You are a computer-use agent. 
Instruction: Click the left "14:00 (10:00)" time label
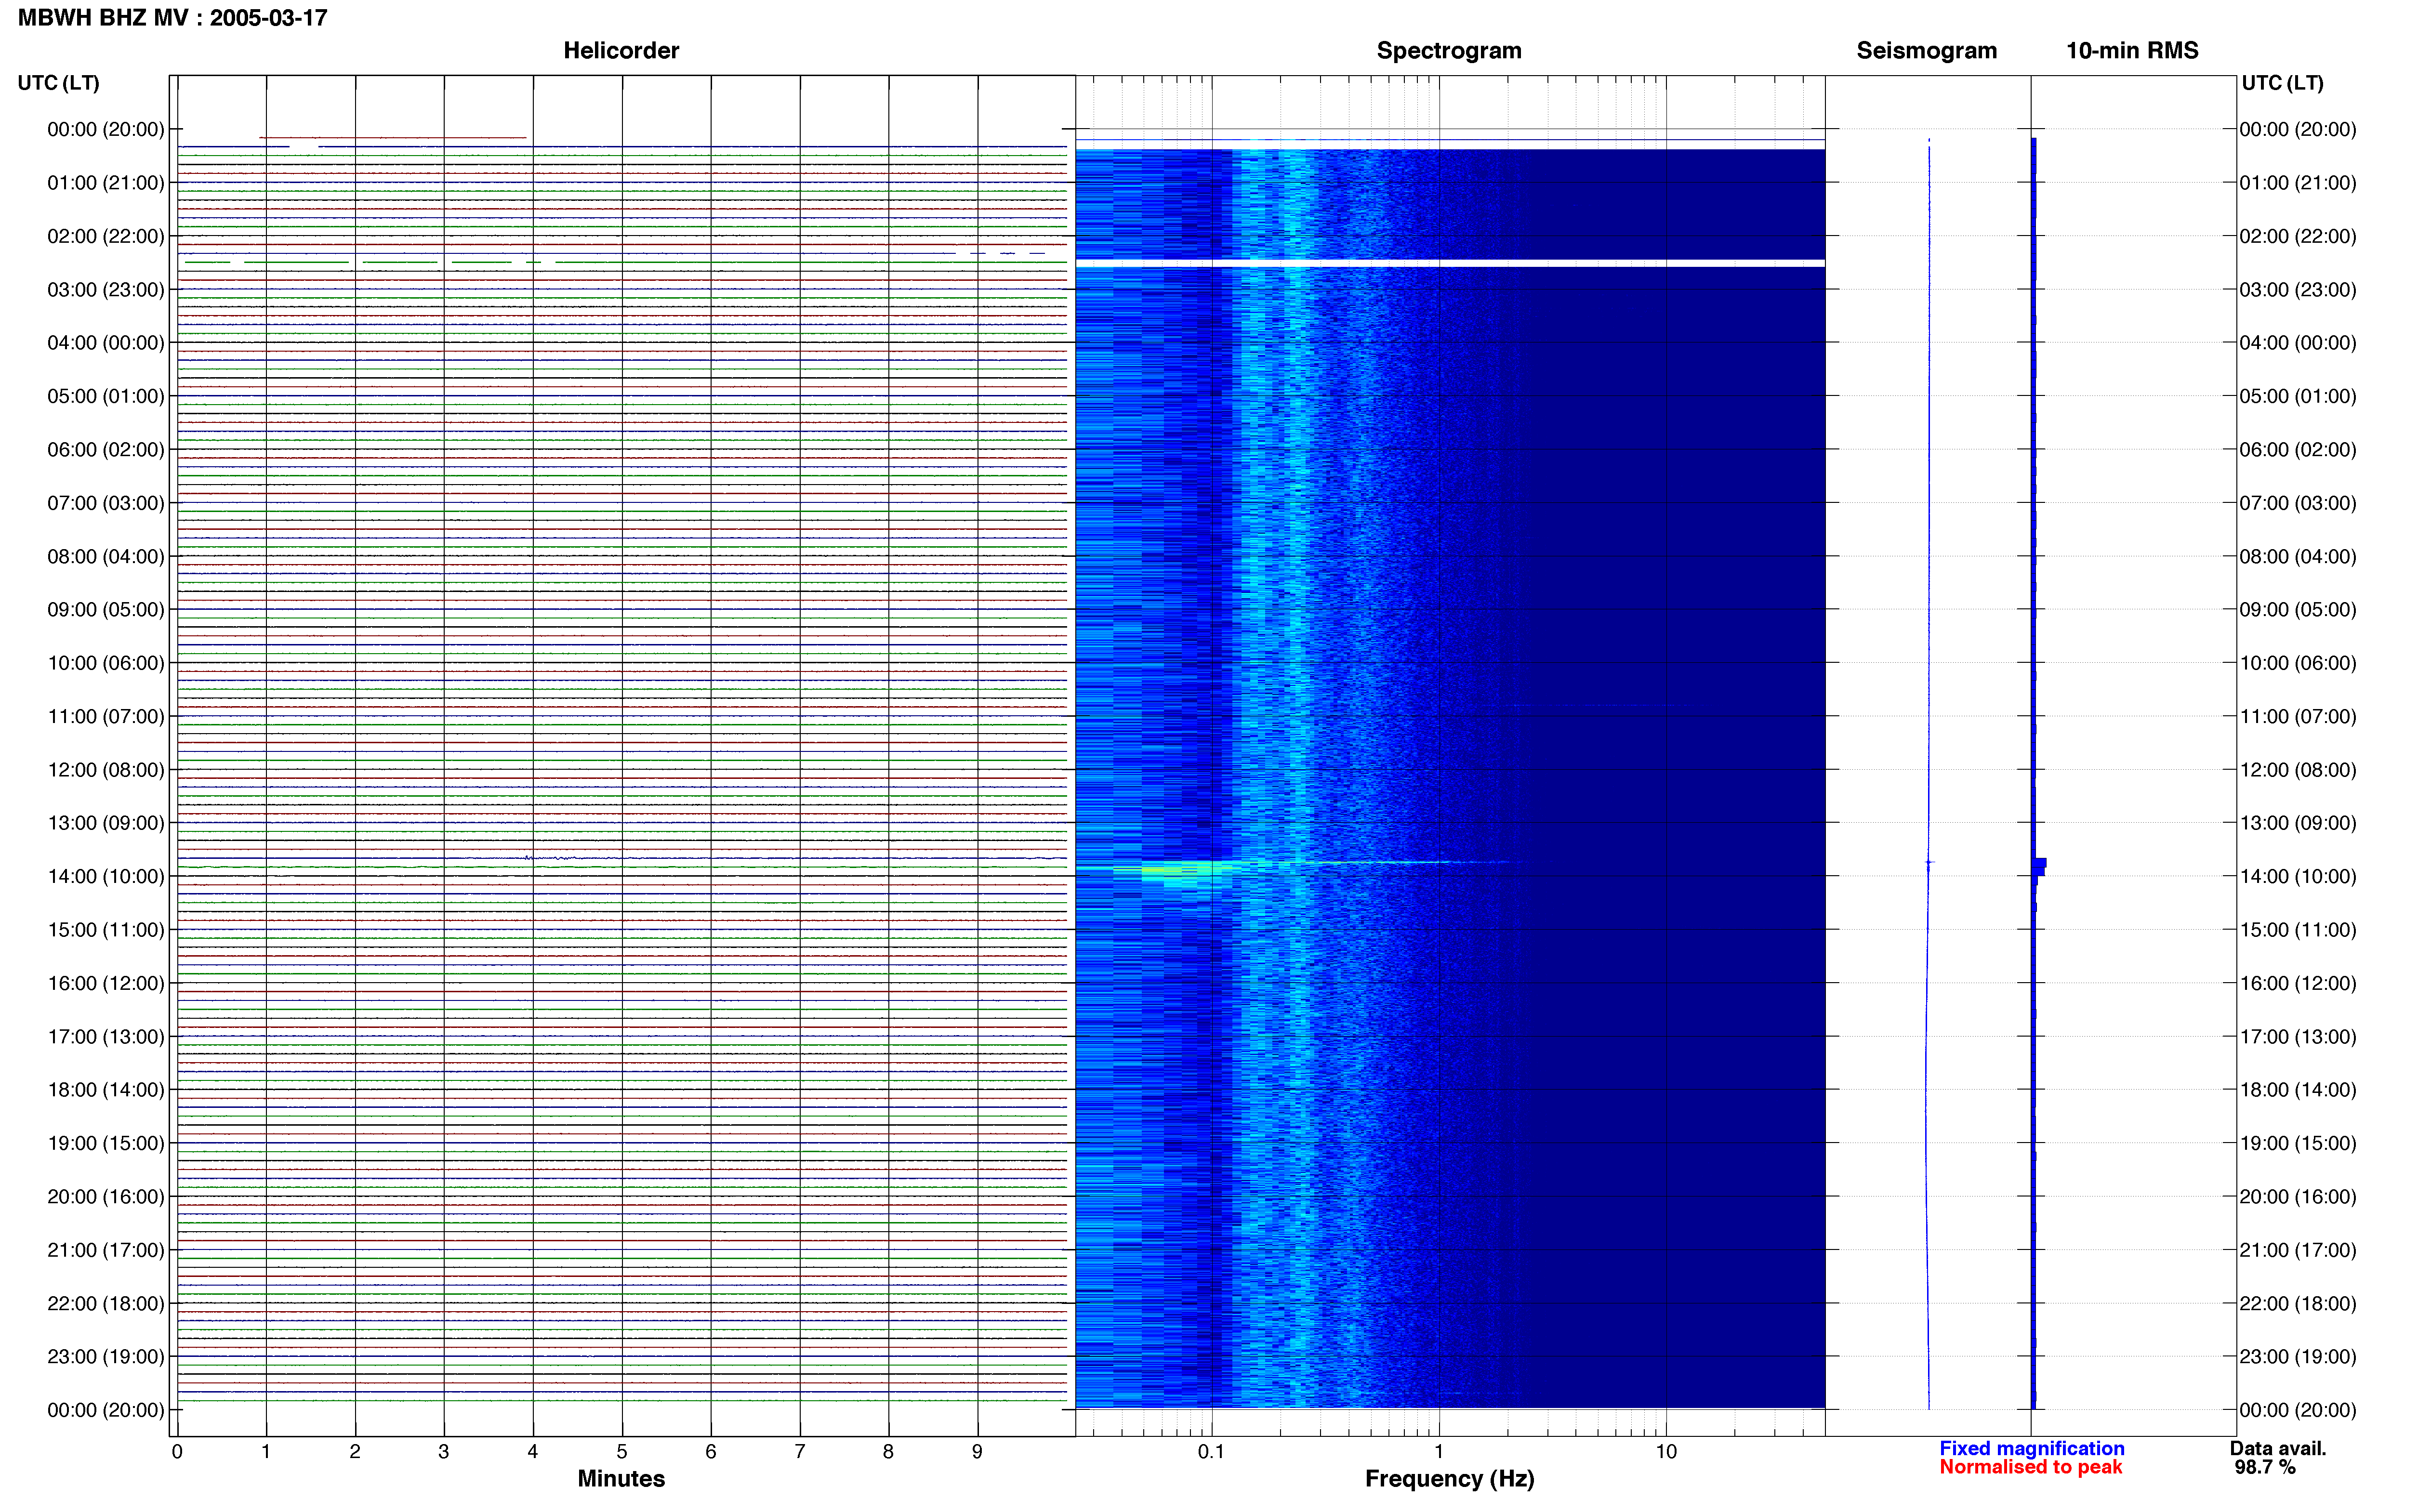tap(105, 876)
